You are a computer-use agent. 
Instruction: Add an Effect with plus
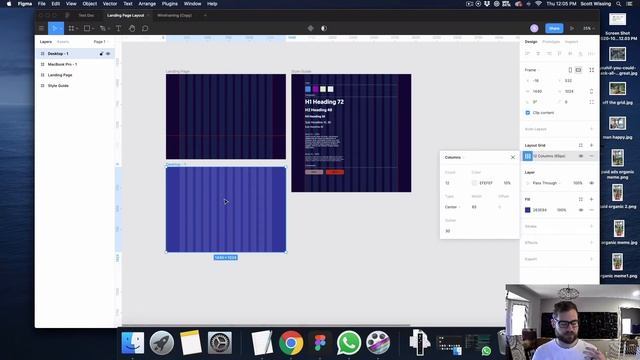coord(591,242)
